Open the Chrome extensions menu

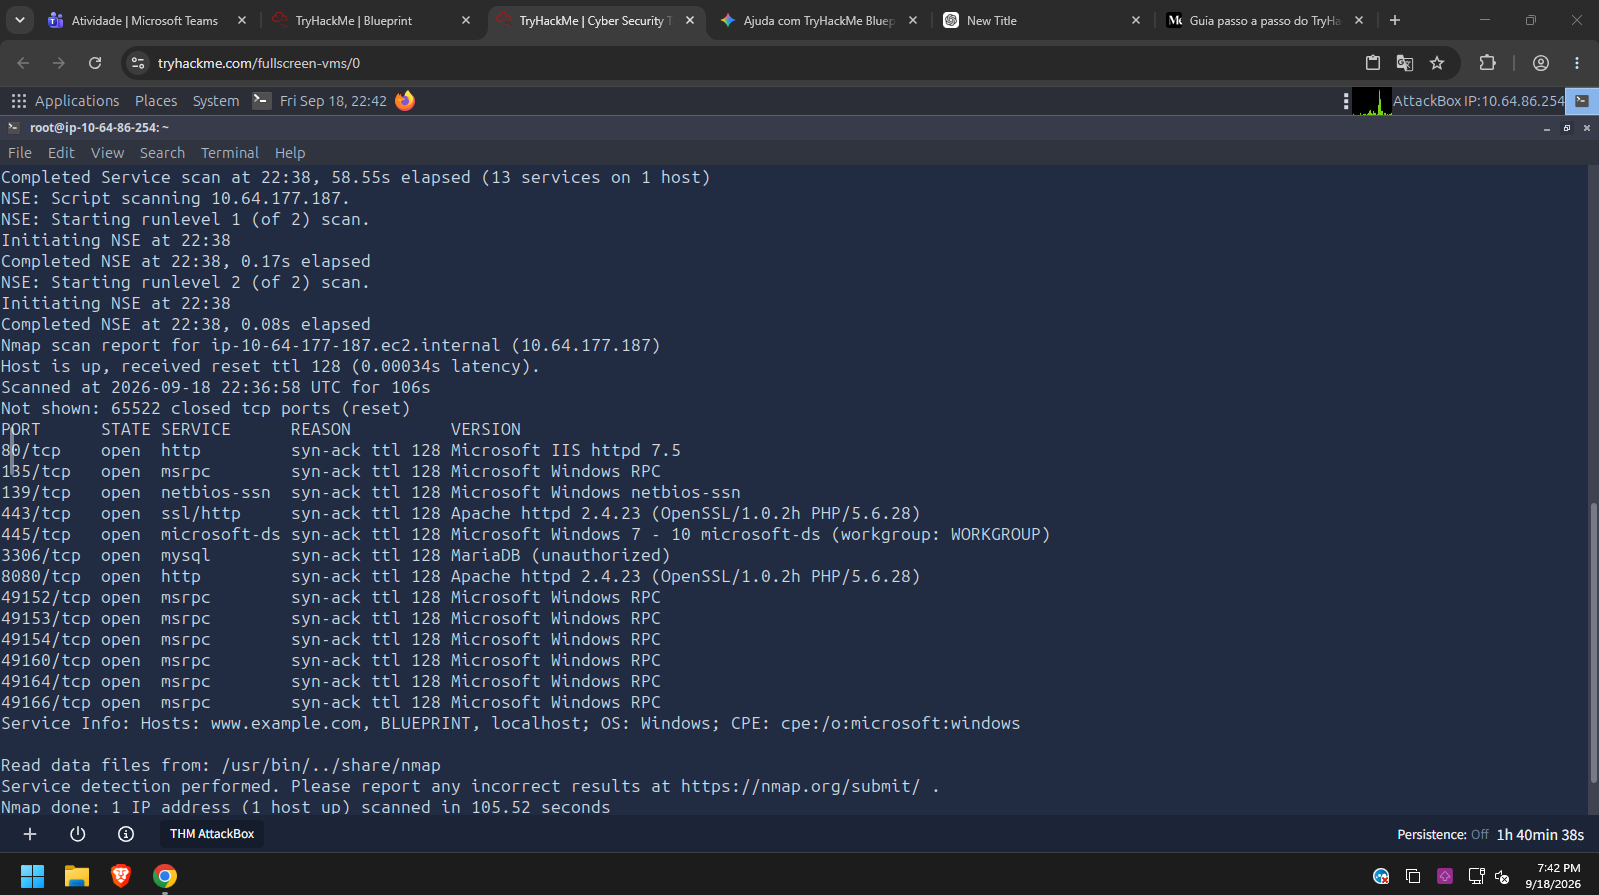[x=1487, y=63]
